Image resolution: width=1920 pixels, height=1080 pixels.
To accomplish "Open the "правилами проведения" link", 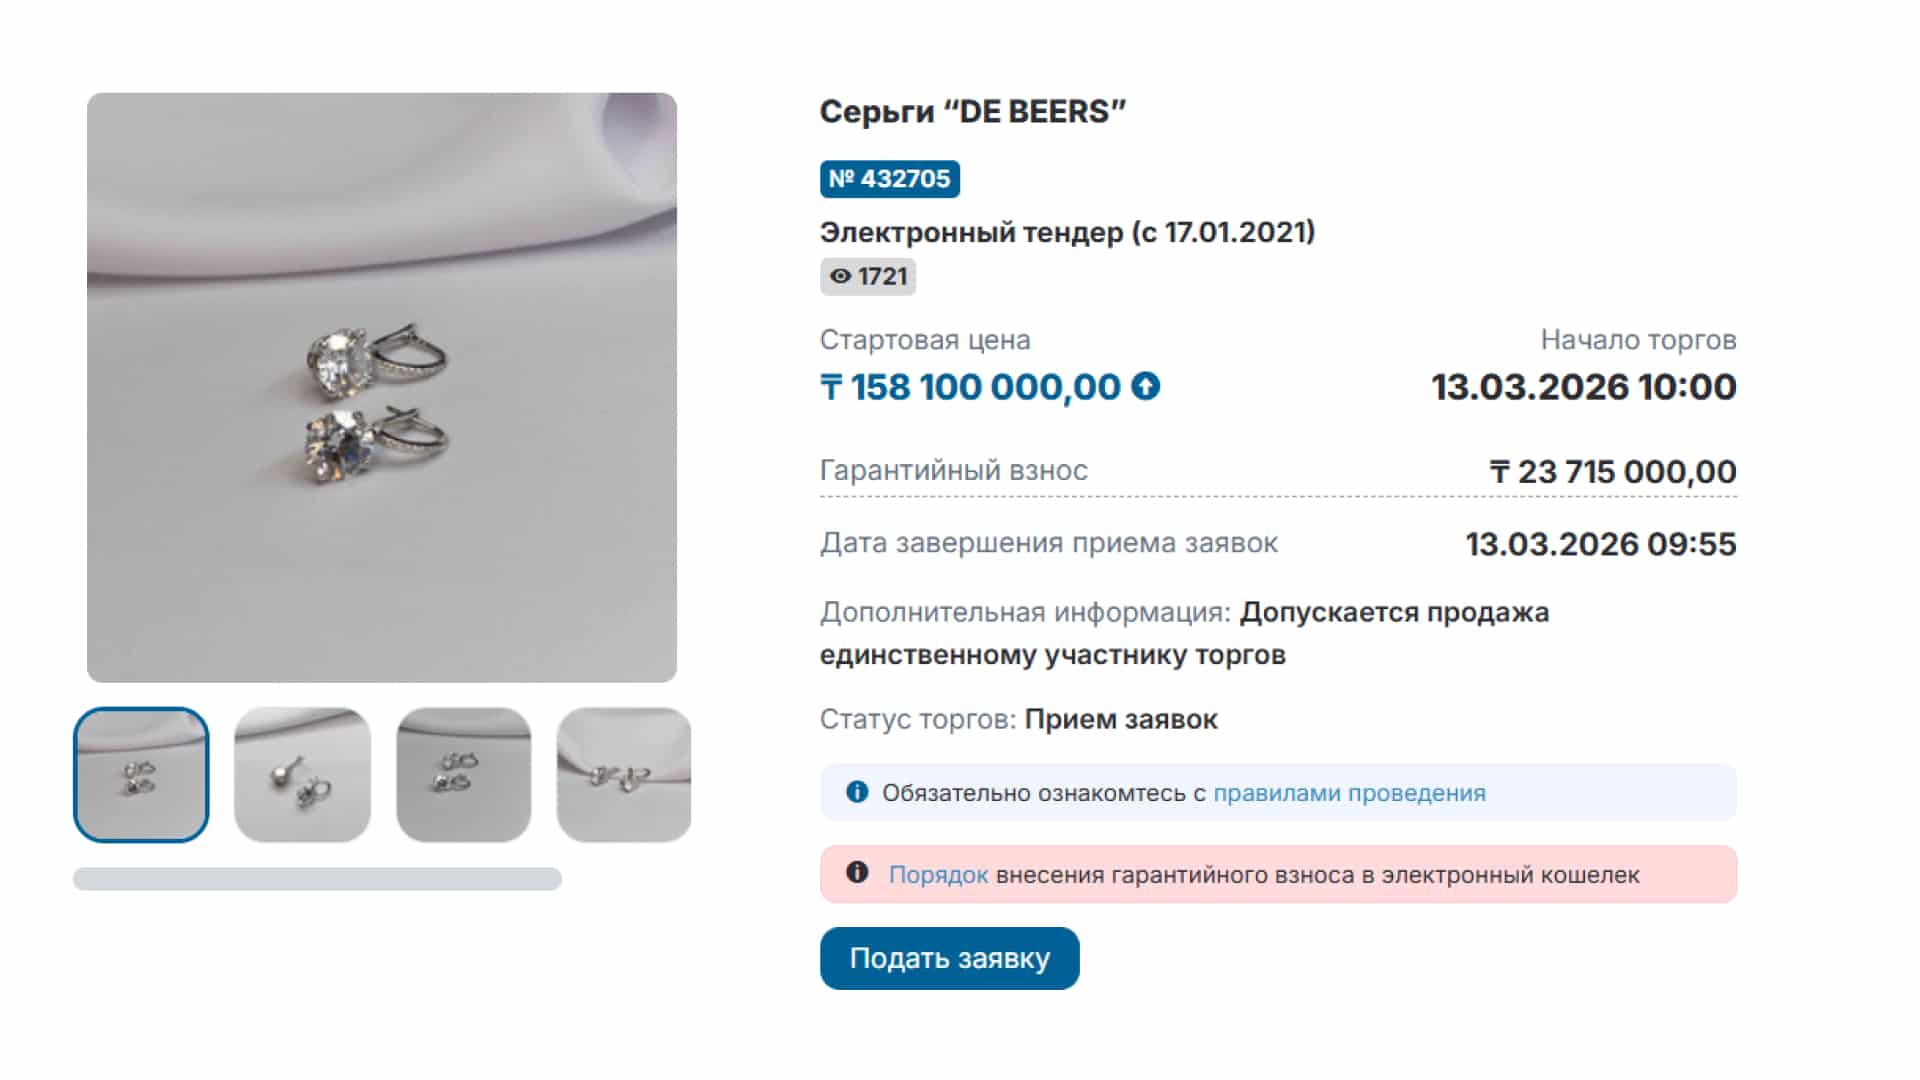I will 1349,793.
